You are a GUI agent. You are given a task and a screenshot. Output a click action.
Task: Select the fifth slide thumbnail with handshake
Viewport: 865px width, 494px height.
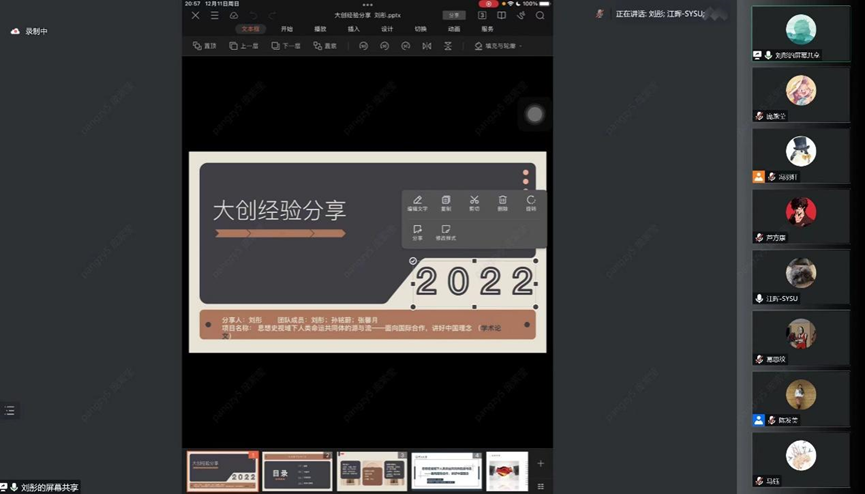pos(507,471)
